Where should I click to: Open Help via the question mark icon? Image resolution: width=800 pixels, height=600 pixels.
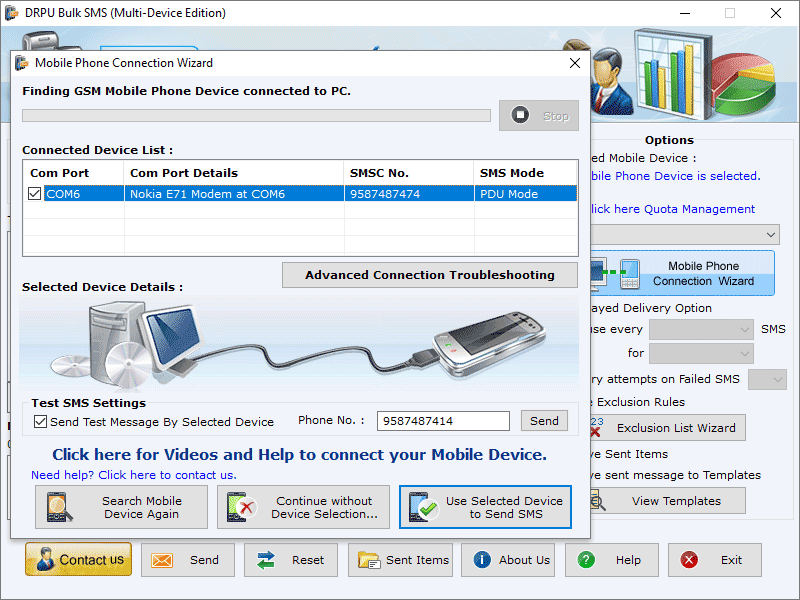[586, 560]
